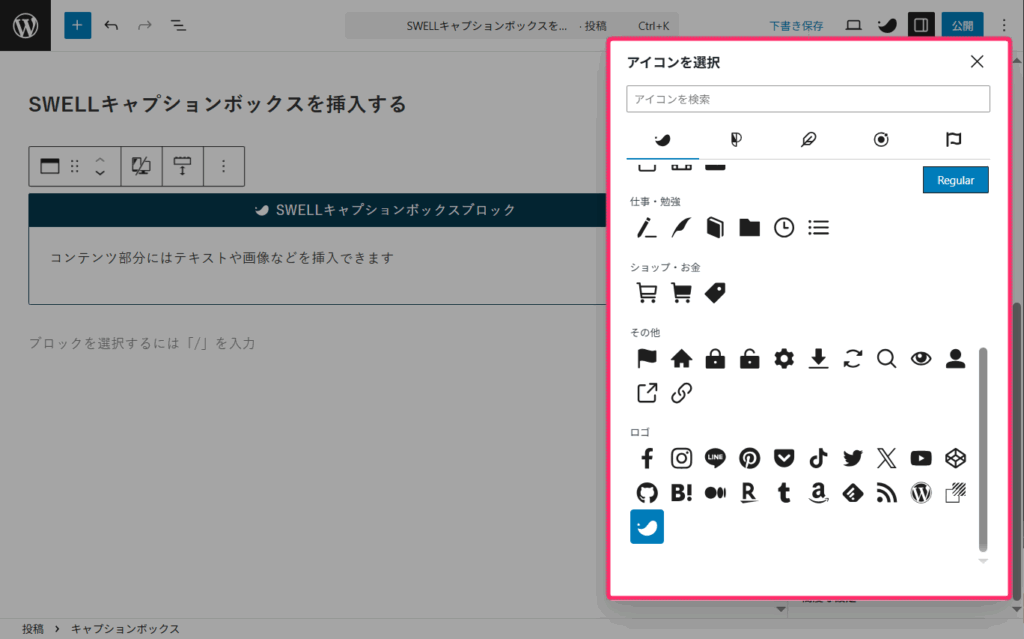The height and width of the screenshot is (639, 1024).
Task: Open the block inserter plus button
Action: [x=77, y=25]
